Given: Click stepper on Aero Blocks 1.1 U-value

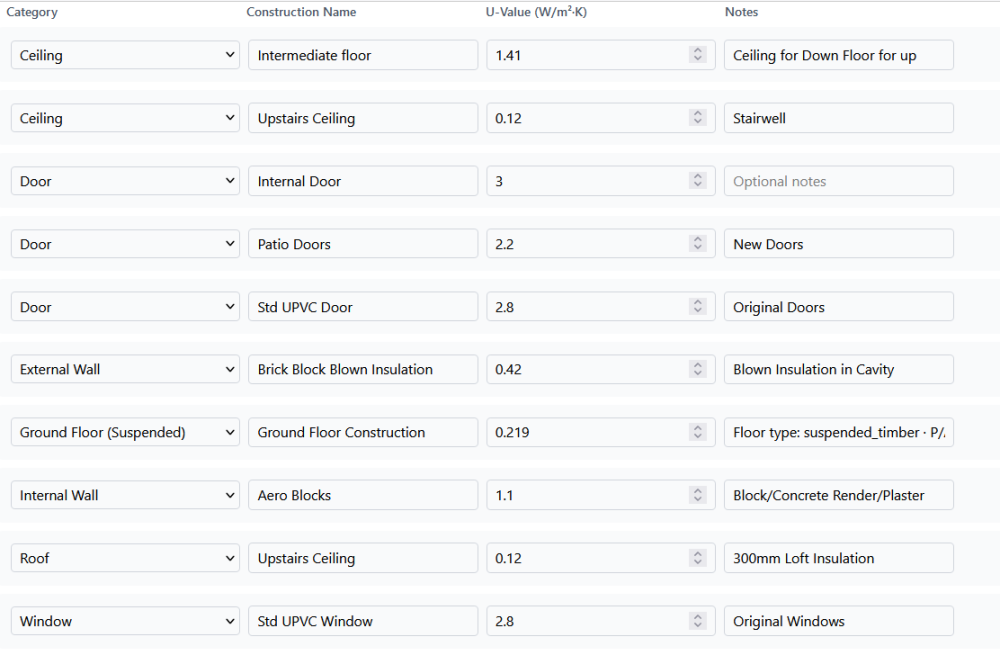Looking at the screenshot, I should tap(698, 496).
